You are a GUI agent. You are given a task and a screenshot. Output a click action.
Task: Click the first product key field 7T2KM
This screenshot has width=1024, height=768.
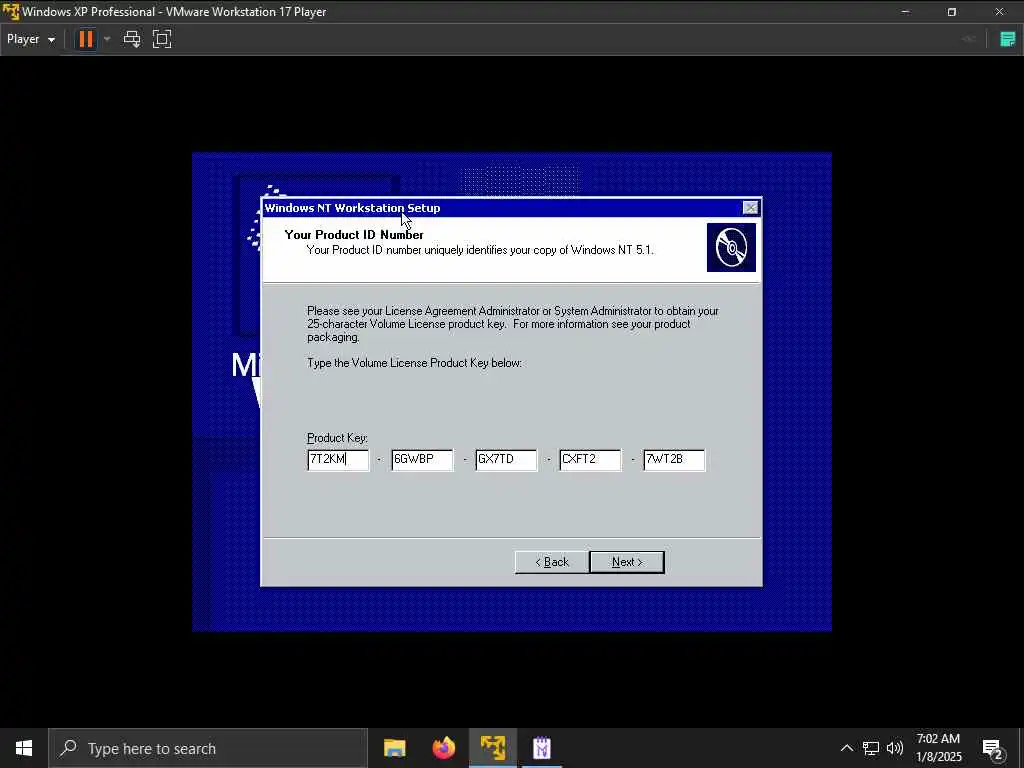point(338,460)
